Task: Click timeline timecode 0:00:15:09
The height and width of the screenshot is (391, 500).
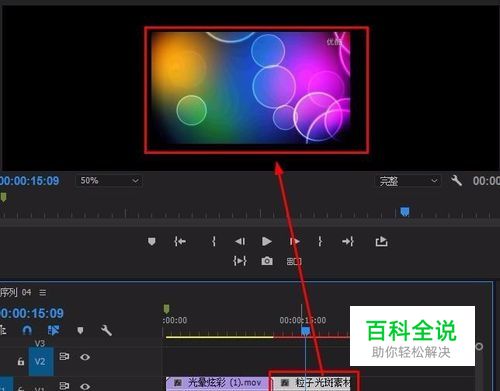Action: 32,313
